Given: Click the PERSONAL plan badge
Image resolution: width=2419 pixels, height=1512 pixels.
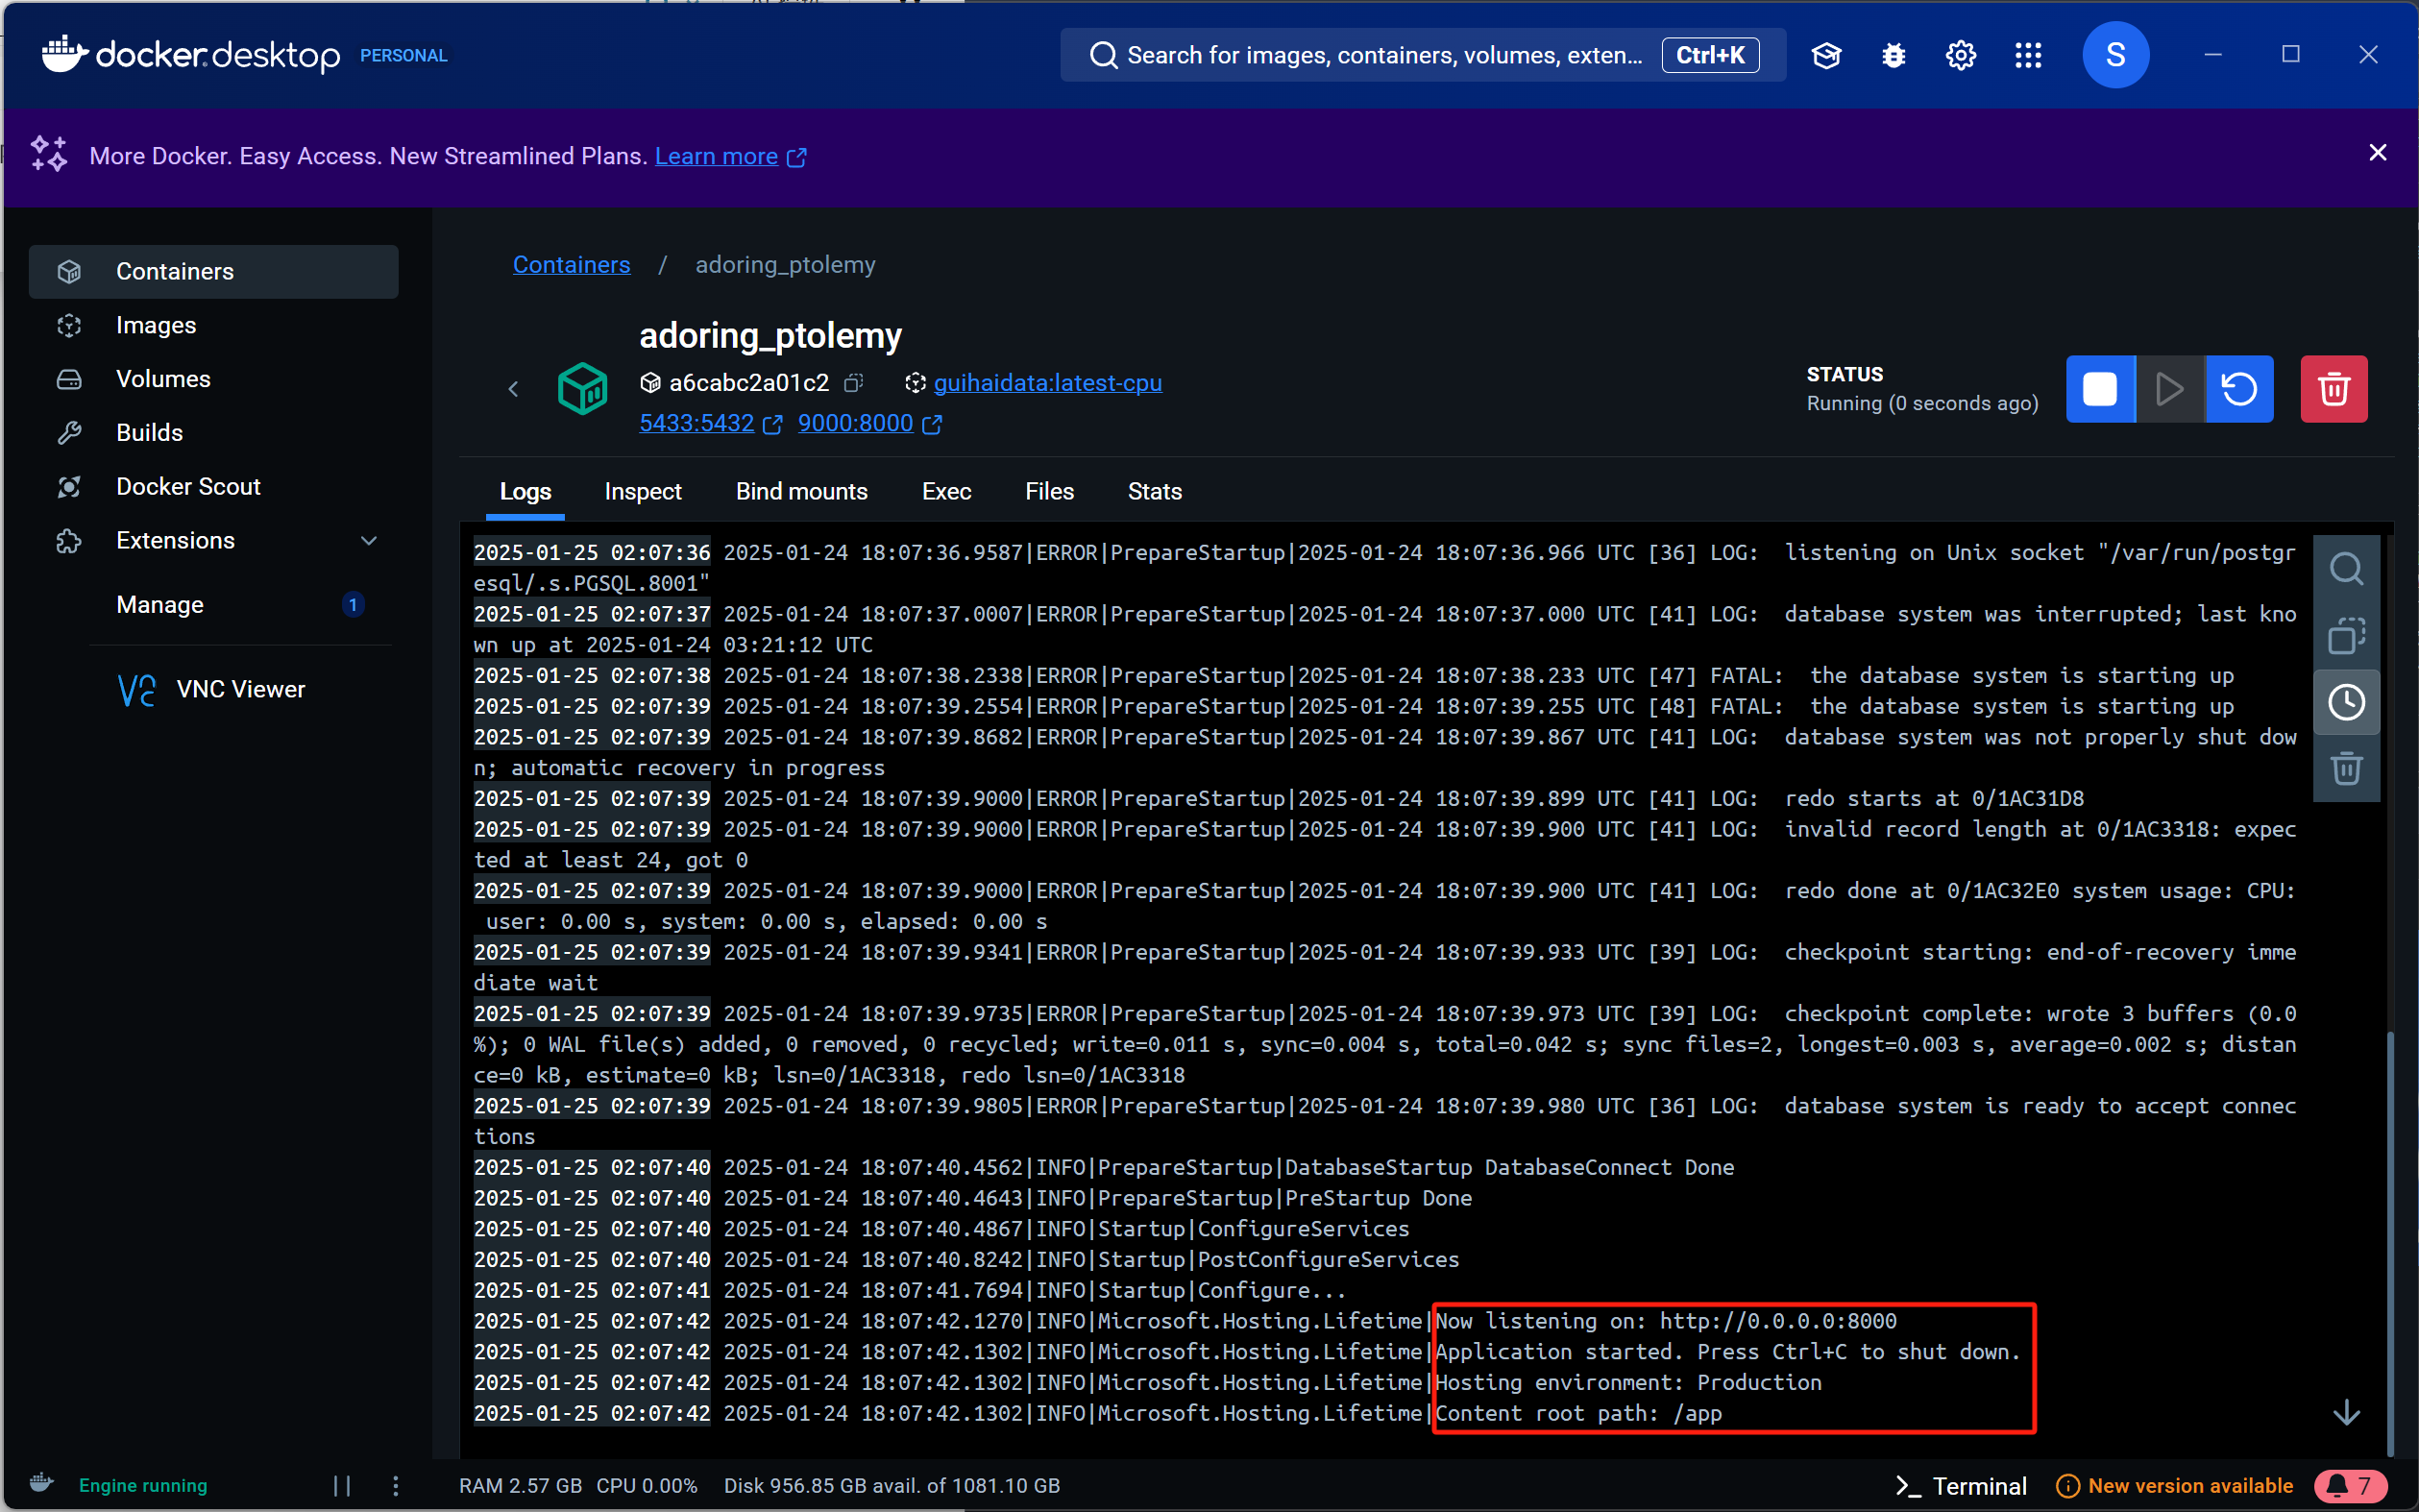Looking at the screenshot, I should click(x=403, y=56).
